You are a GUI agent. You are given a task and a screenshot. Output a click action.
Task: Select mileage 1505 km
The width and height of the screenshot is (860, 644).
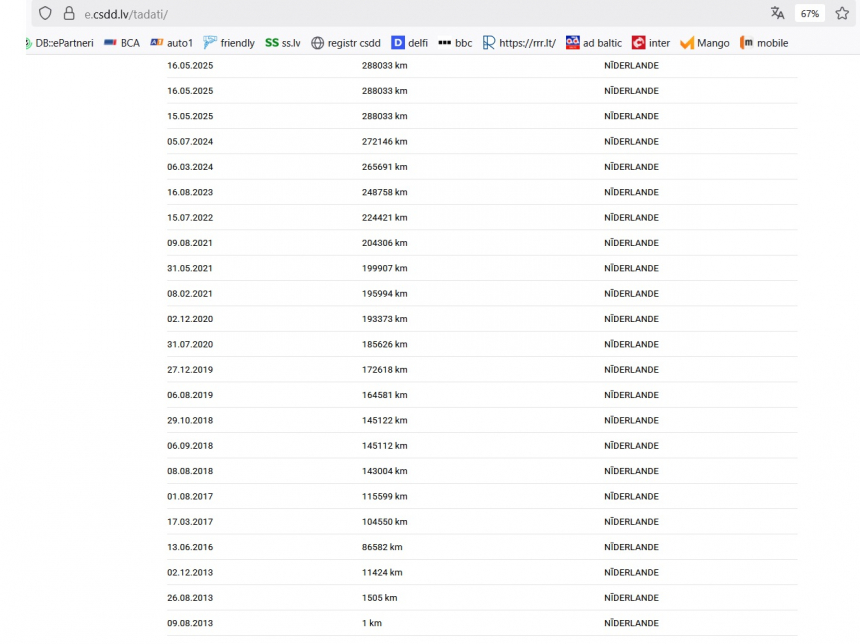380,598
